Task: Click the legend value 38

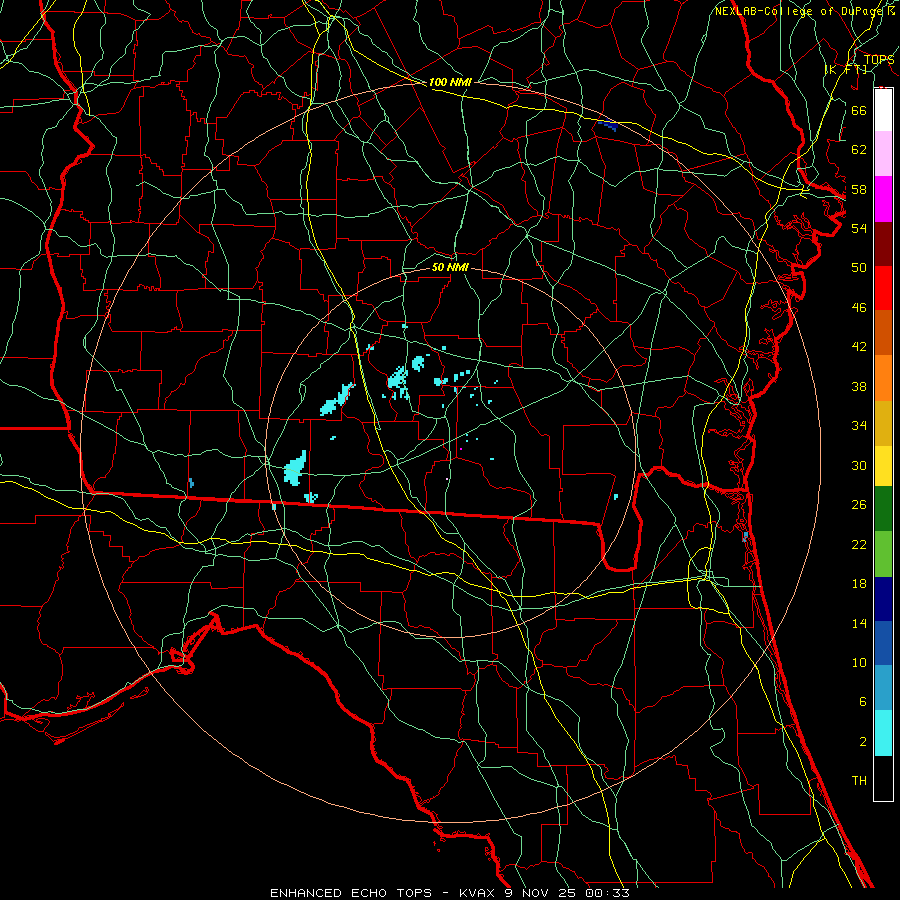Action: tap(859, 386)
